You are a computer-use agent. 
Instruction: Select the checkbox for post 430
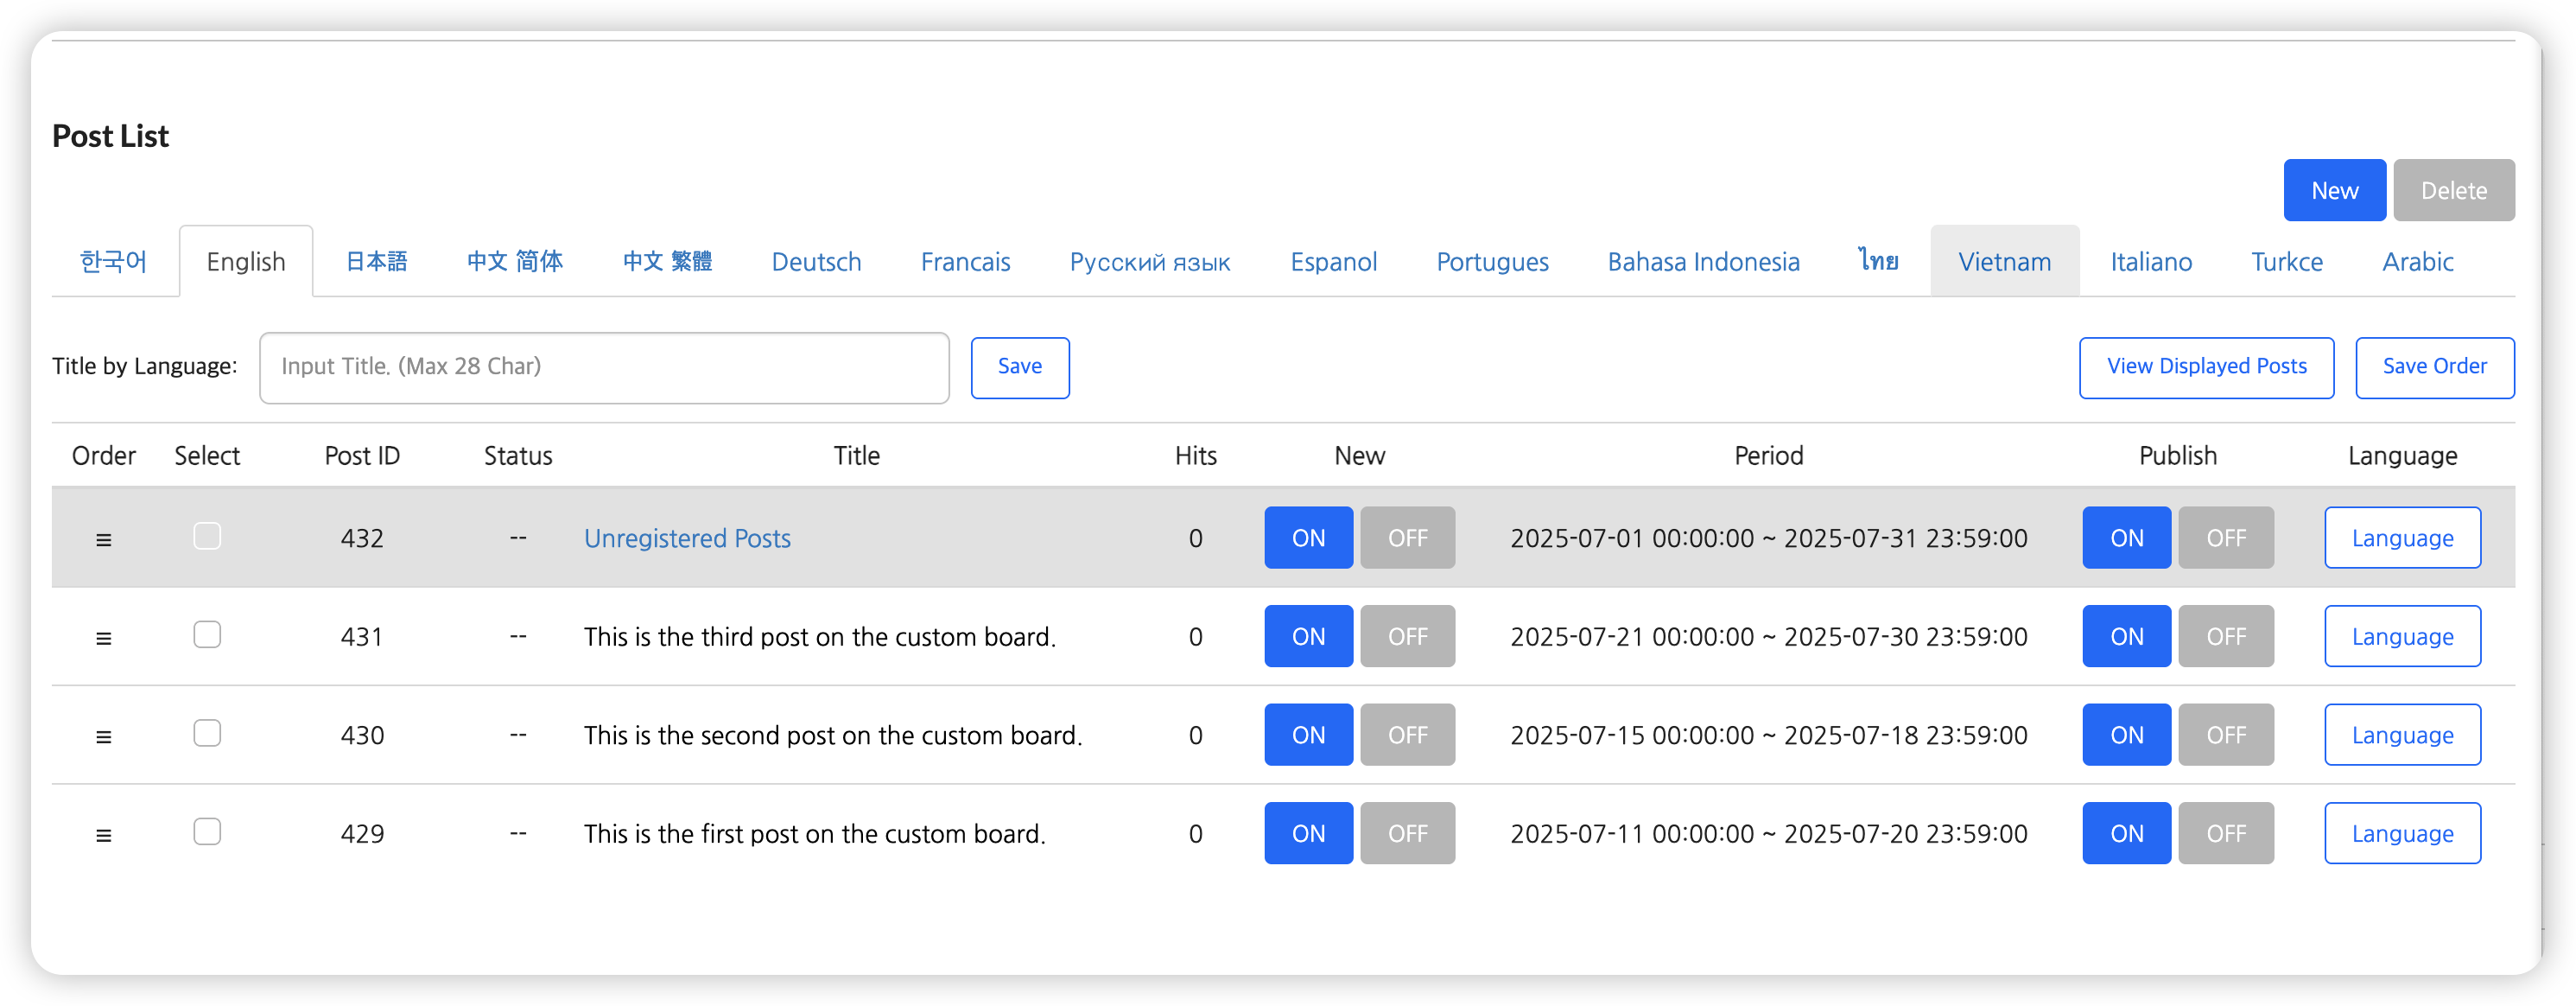click(x=207, y=733)
